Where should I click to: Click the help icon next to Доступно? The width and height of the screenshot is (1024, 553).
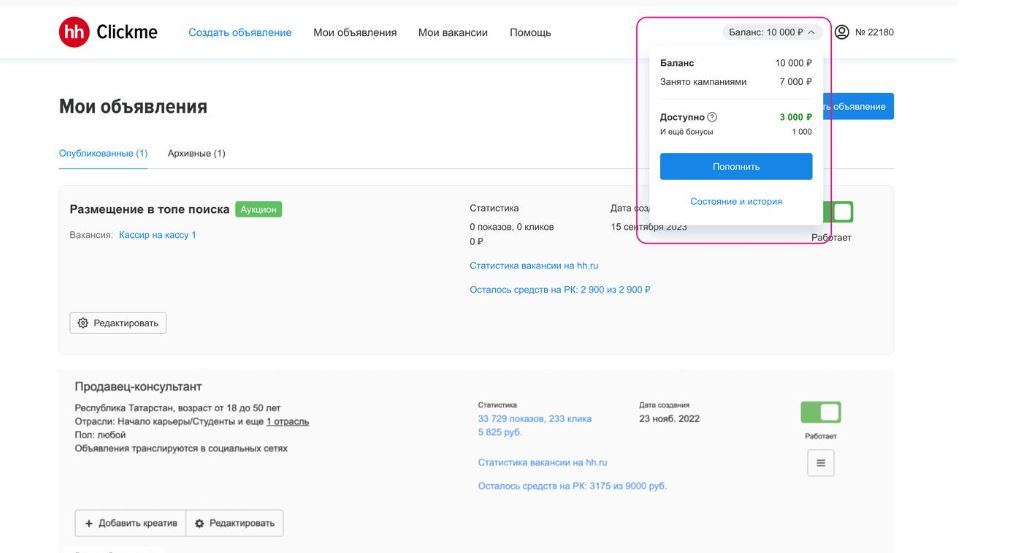tap(712, 117)
